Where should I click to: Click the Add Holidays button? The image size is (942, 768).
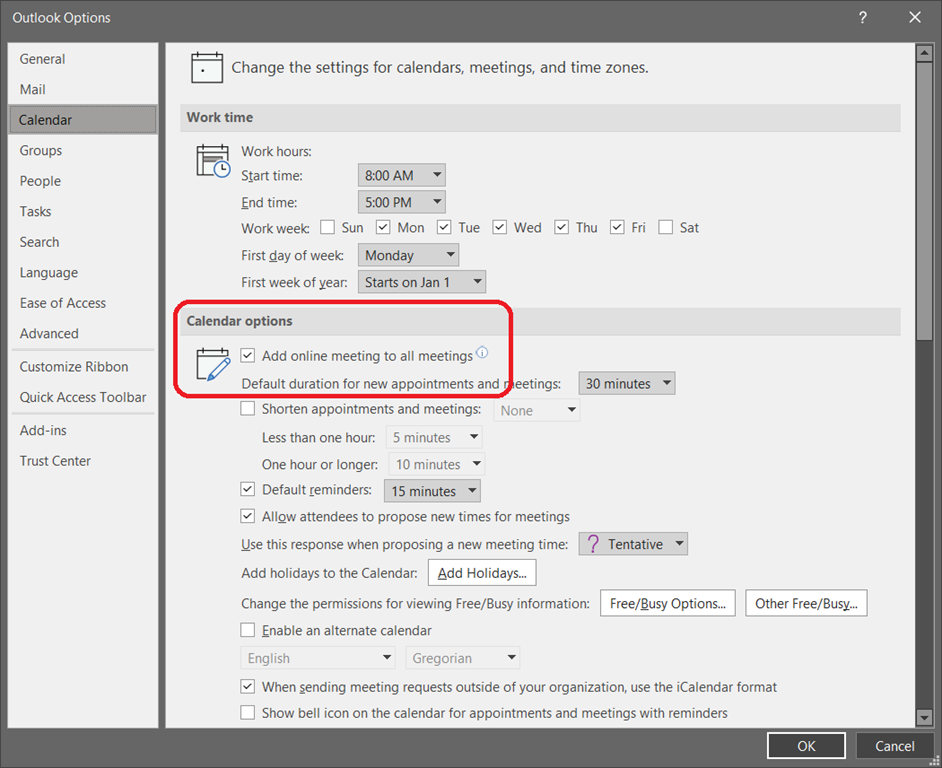click(x=482, y=573)
